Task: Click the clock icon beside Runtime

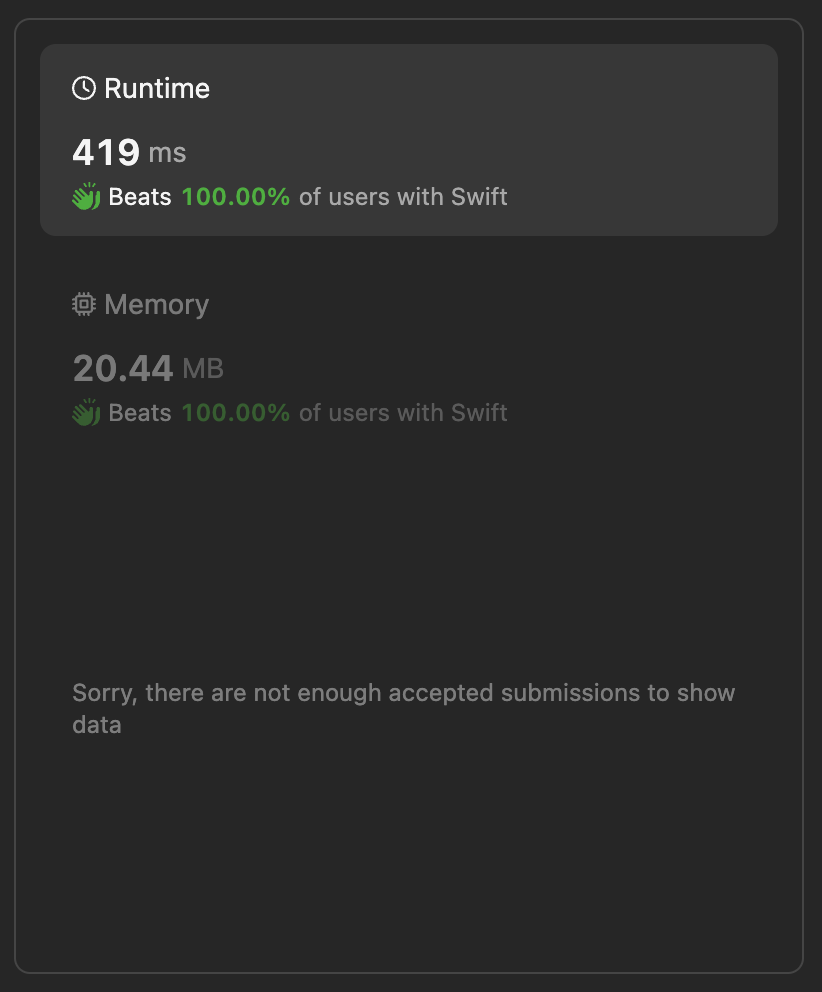Action: coord(84,88)
